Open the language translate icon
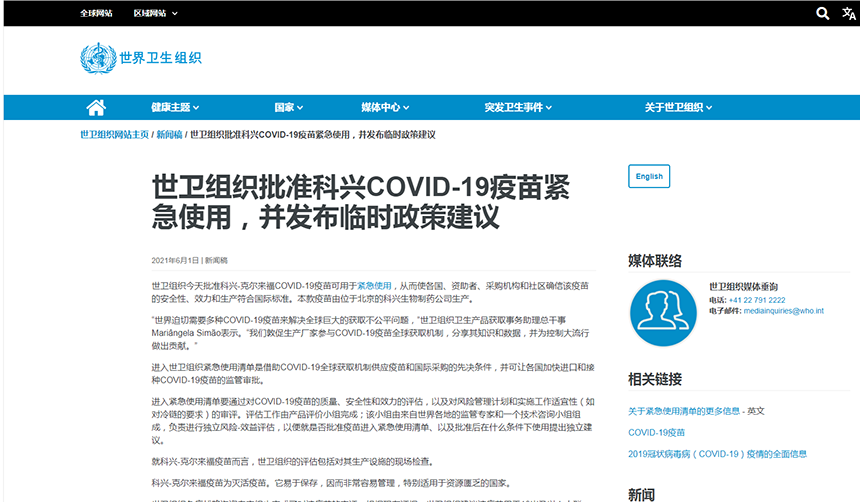Image resolution: width=860 pixels, height=502 pixels. [848, 13]
